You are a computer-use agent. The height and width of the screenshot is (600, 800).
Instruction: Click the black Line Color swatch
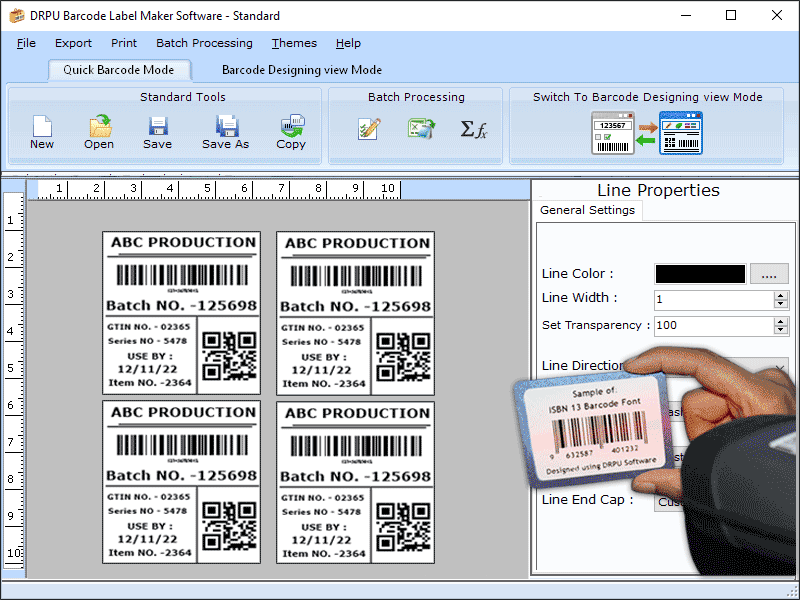tap(699, 273)
